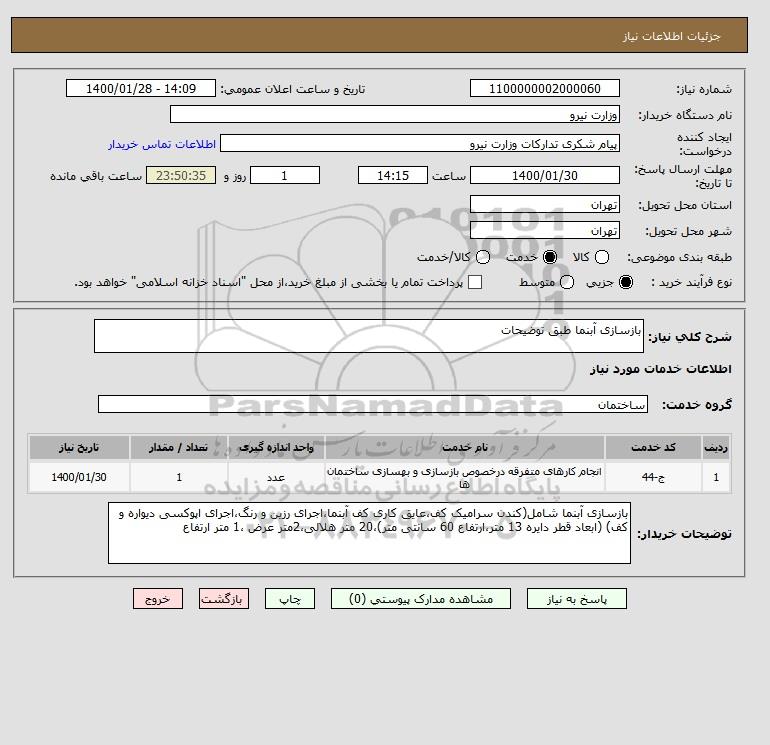This screenshot has width=770, height=745.
Task: Click the unit cell عدد
Action: point(276,477)
